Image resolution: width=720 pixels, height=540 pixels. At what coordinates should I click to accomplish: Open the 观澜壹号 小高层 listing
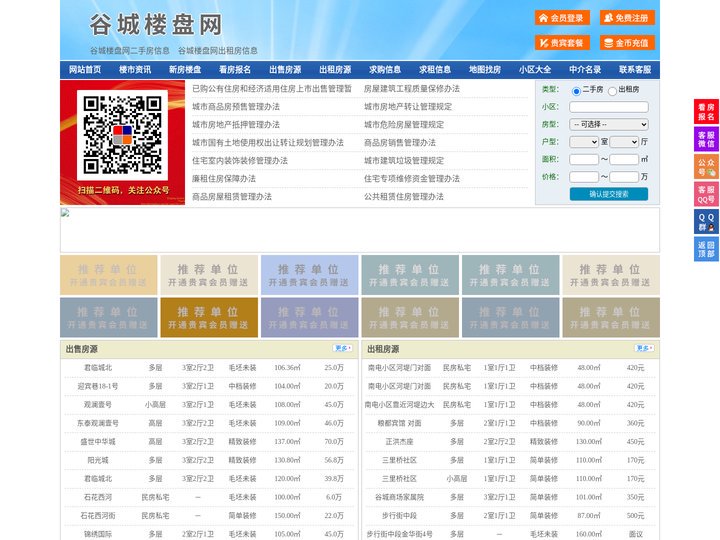[x=98, y=405]
